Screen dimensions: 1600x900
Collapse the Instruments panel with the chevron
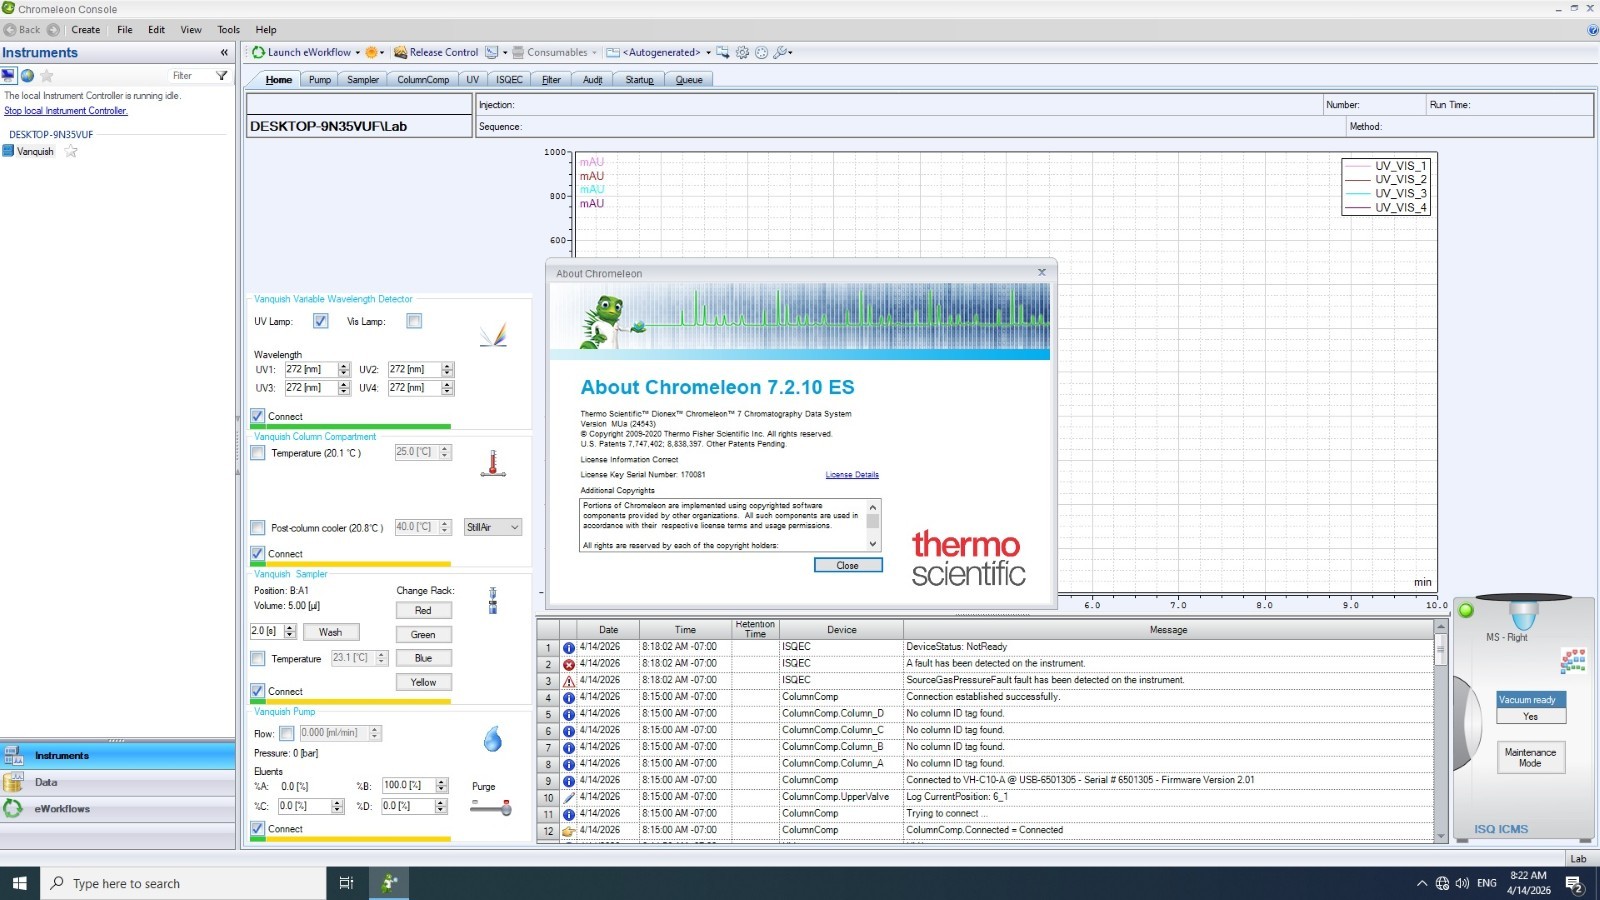coord(224,53)
